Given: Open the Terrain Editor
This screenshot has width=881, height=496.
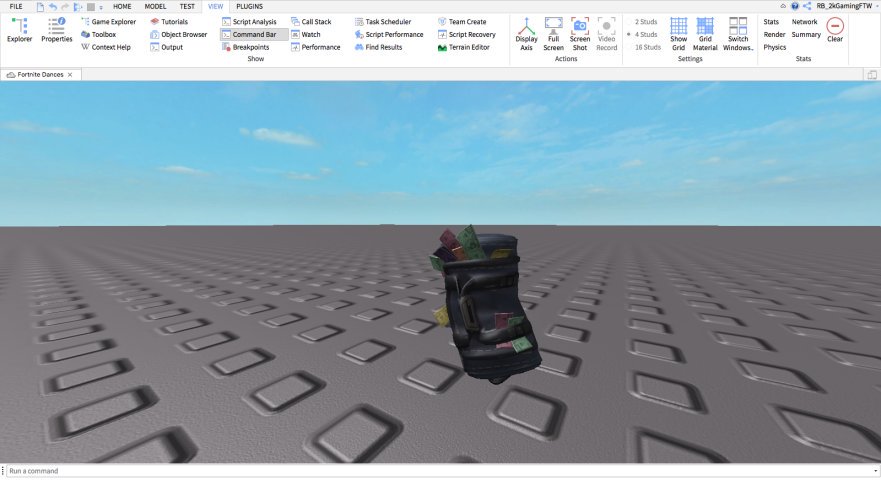Looking at the screenshot, I should 464,47.
